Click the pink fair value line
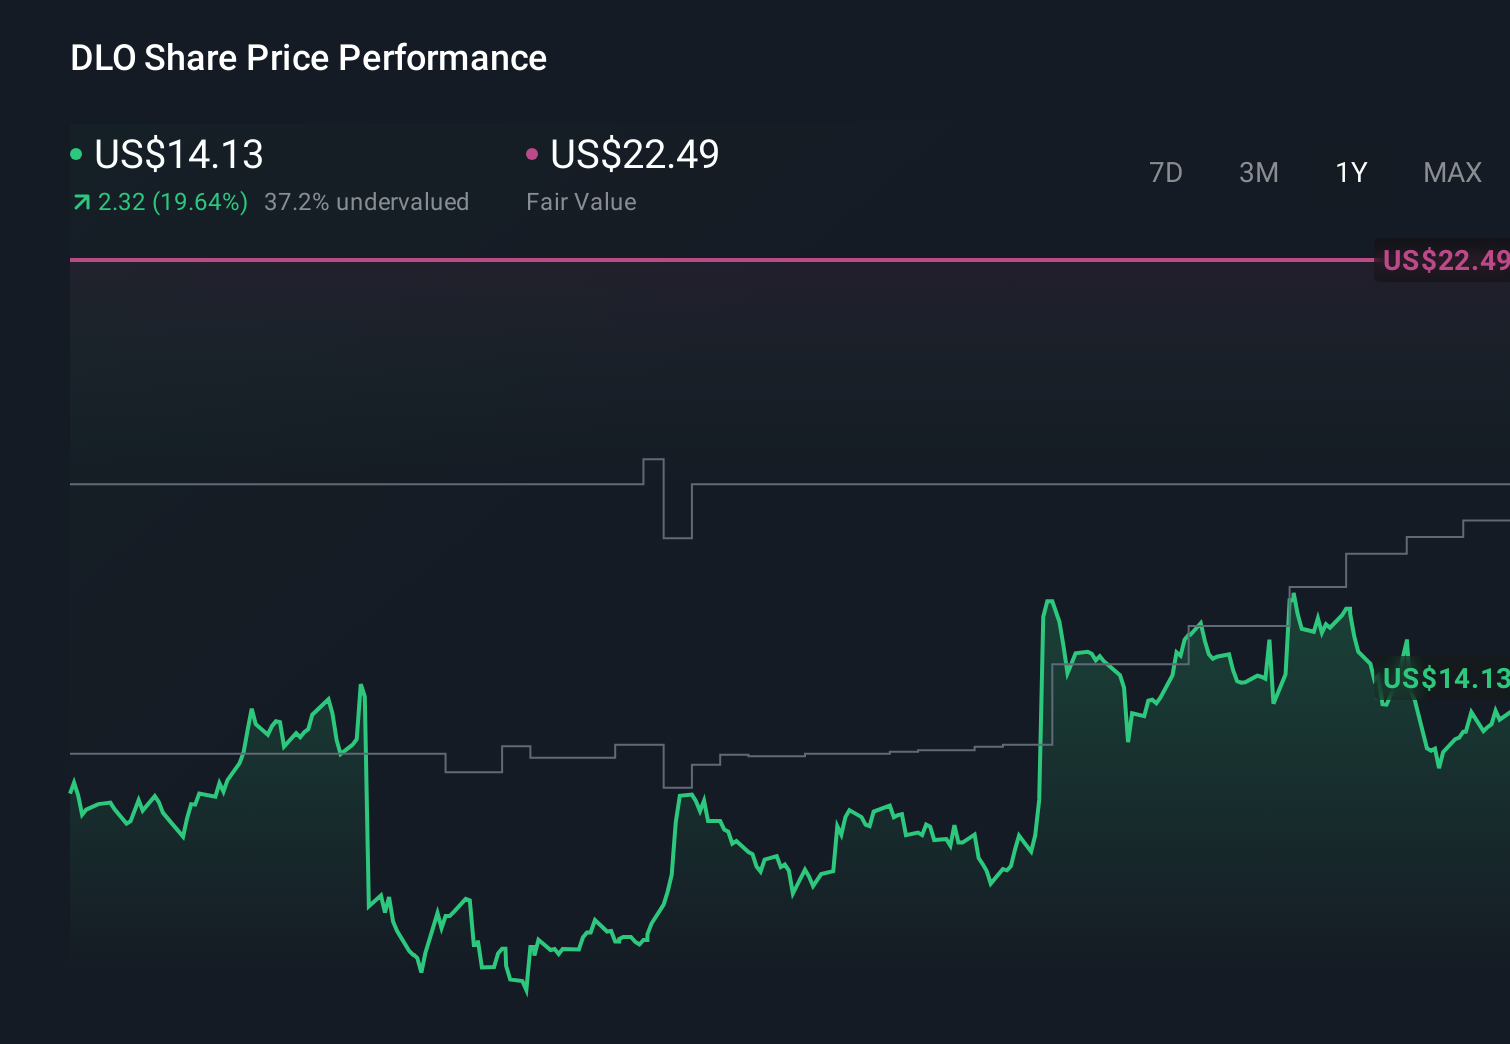1510x1044 pixels. (700, 261)
